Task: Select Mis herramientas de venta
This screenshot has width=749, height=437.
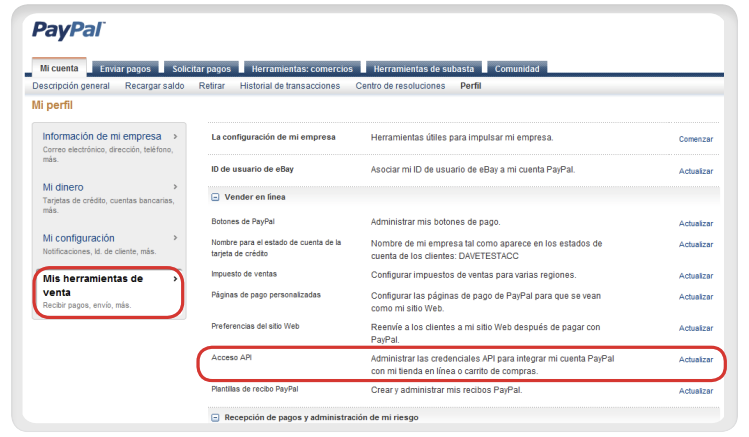Action: tap(93, 286)
